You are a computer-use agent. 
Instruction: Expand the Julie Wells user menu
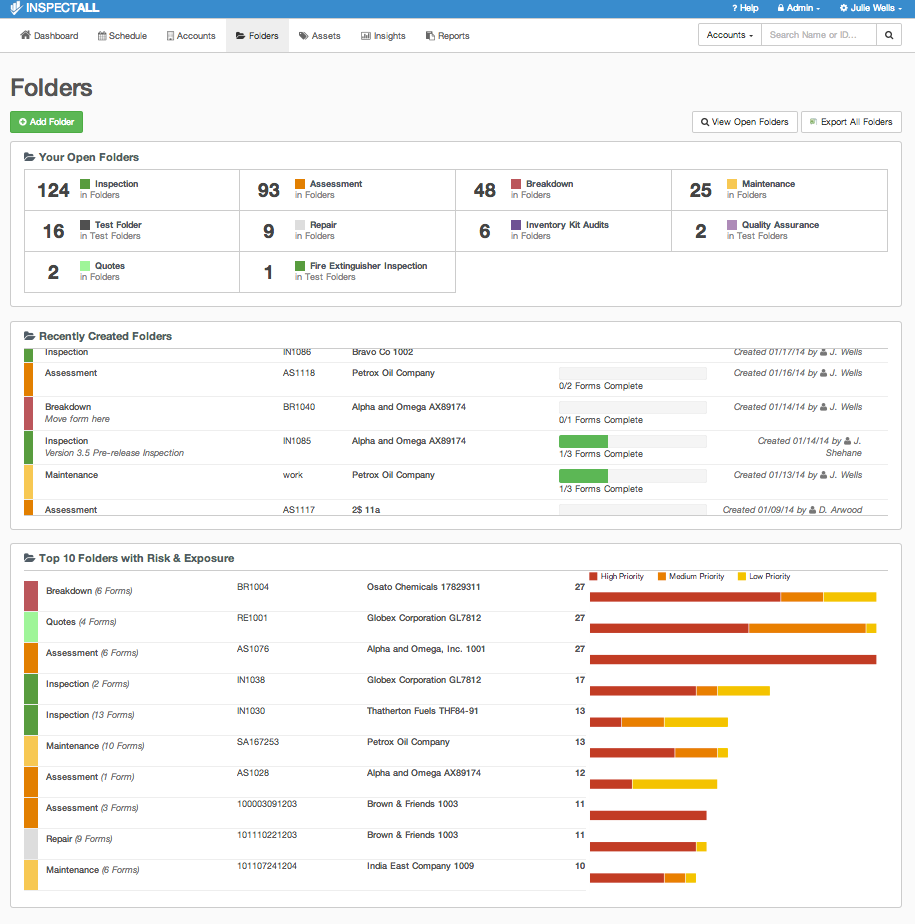click(870, 8)
